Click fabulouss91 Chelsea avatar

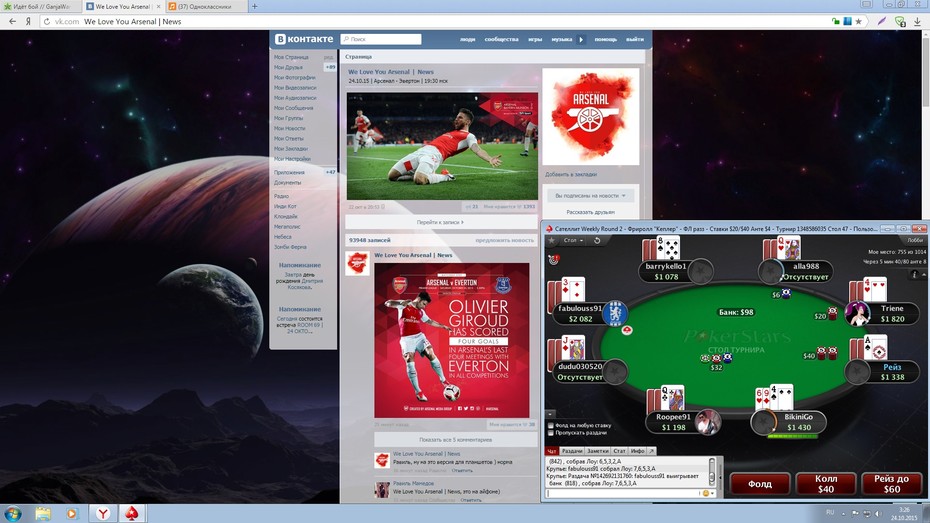[x=614, y=313]
